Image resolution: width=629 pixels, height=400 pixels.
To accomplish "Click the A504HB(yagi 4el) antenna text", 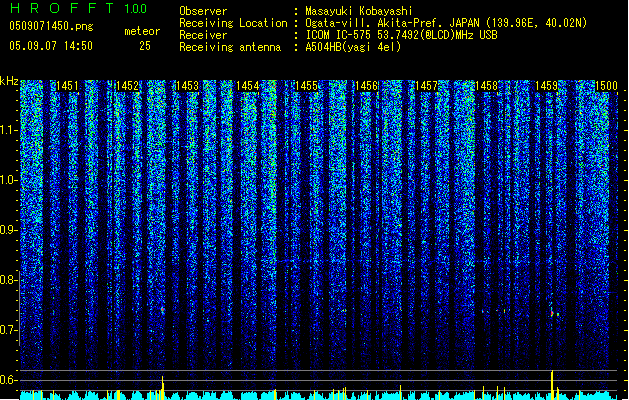I will click(353, 47).
